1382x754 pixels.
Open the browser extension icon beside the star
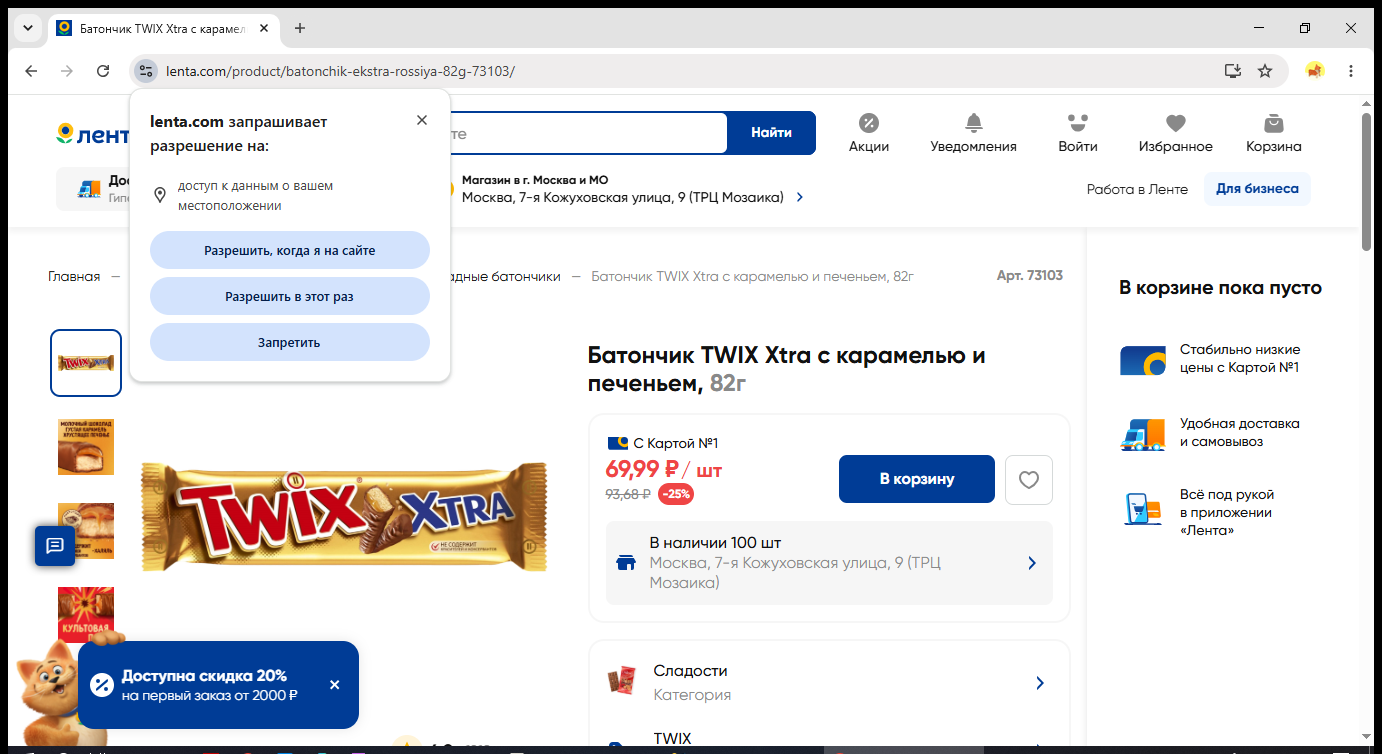1315,71
